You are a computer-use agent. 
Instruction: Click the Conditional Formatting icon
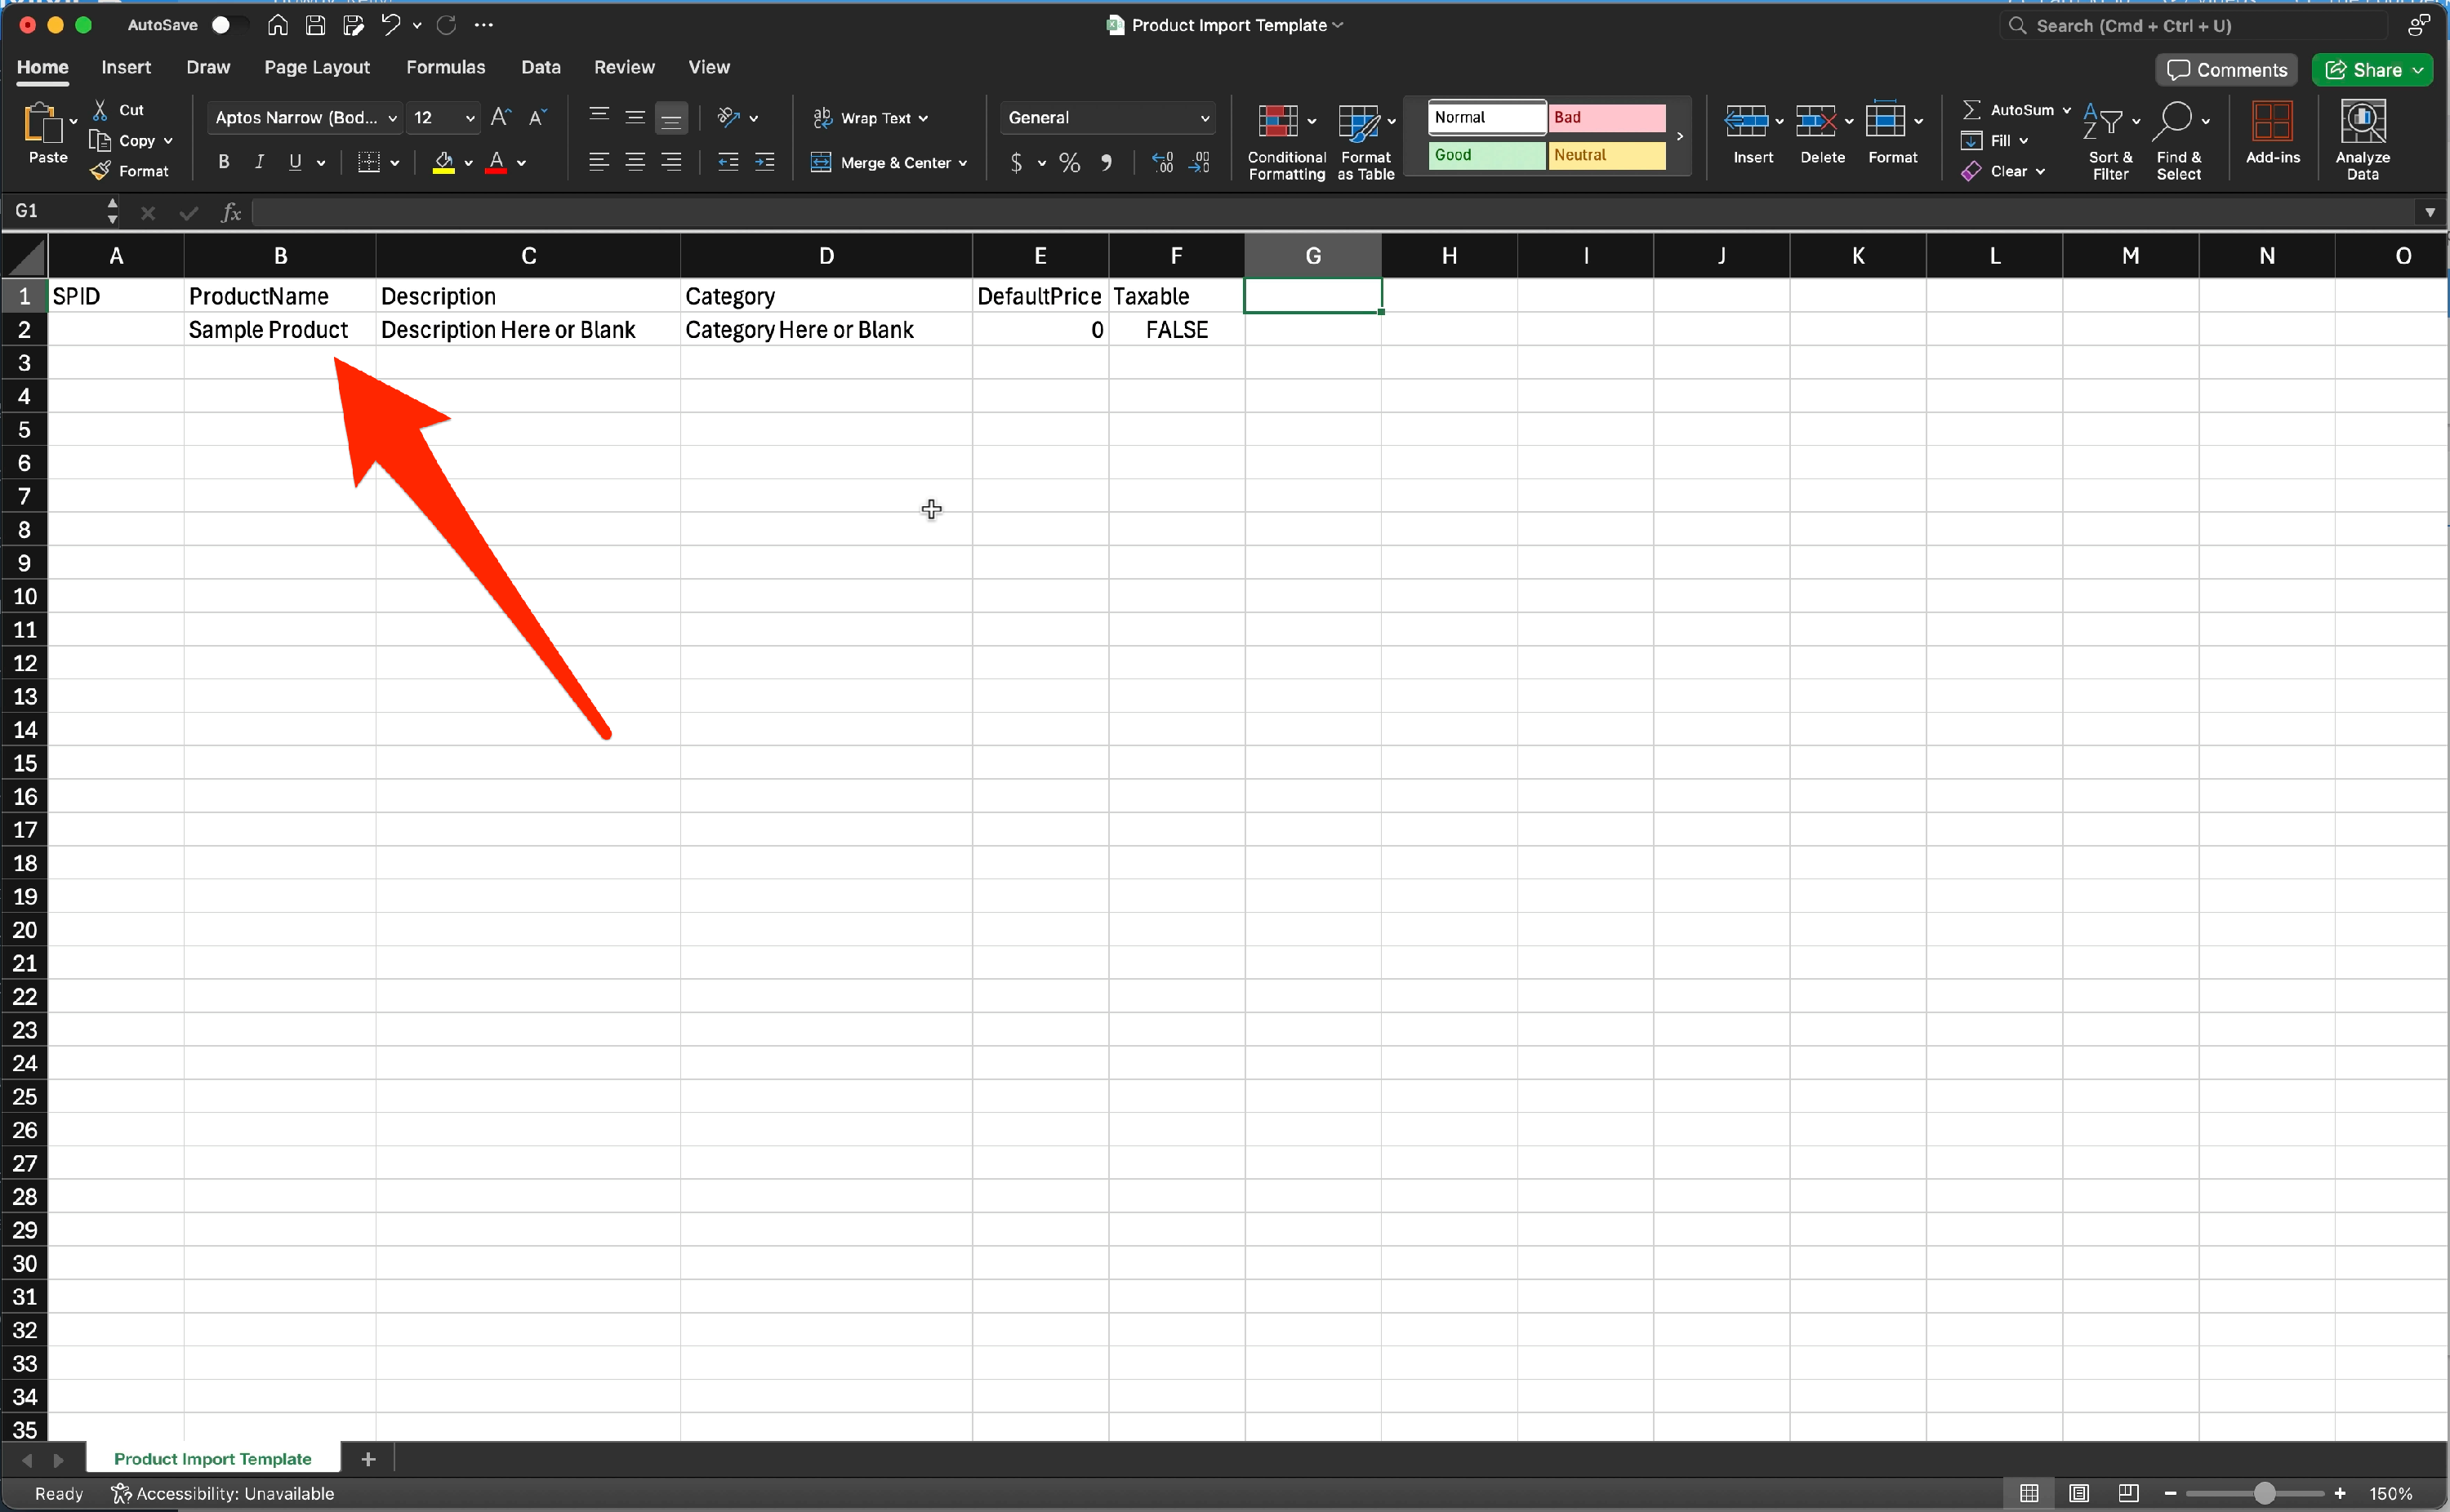coord(1278,121)
